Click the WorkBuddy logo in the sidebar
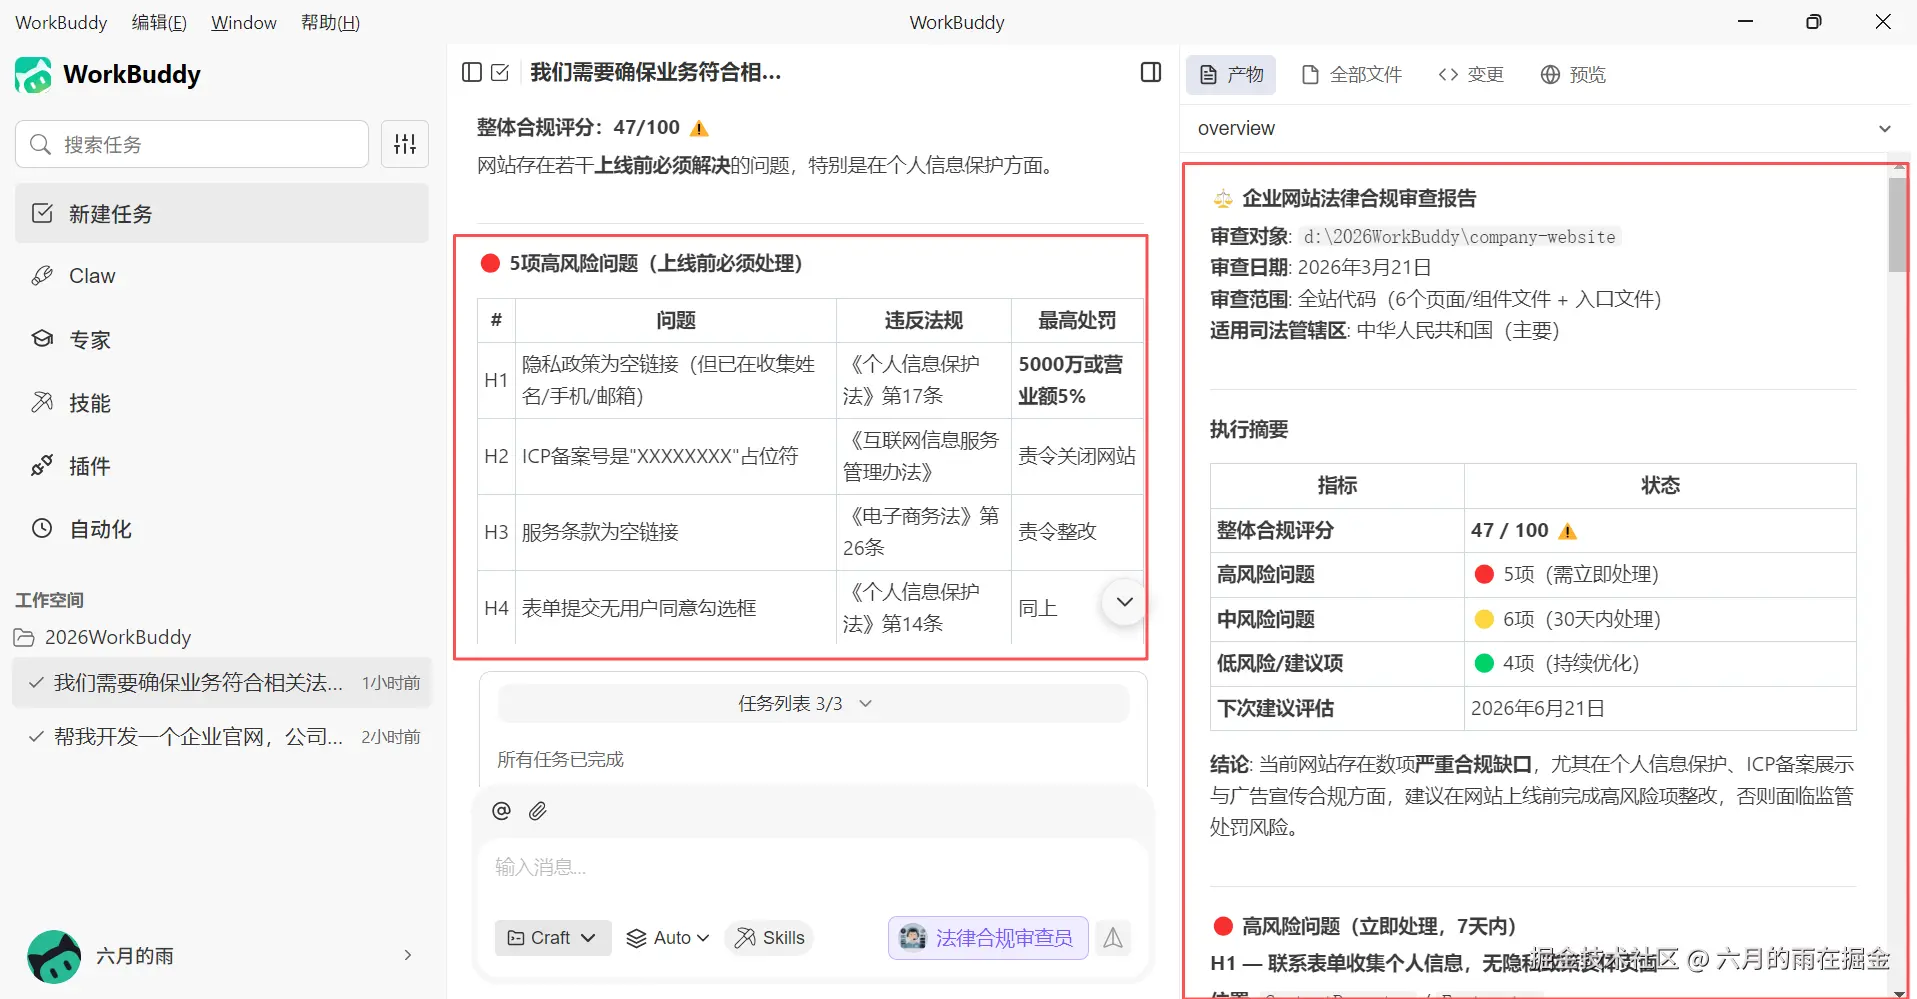Image resolution: width=1917 pixels, height=999 pixels. coord(33,75)
